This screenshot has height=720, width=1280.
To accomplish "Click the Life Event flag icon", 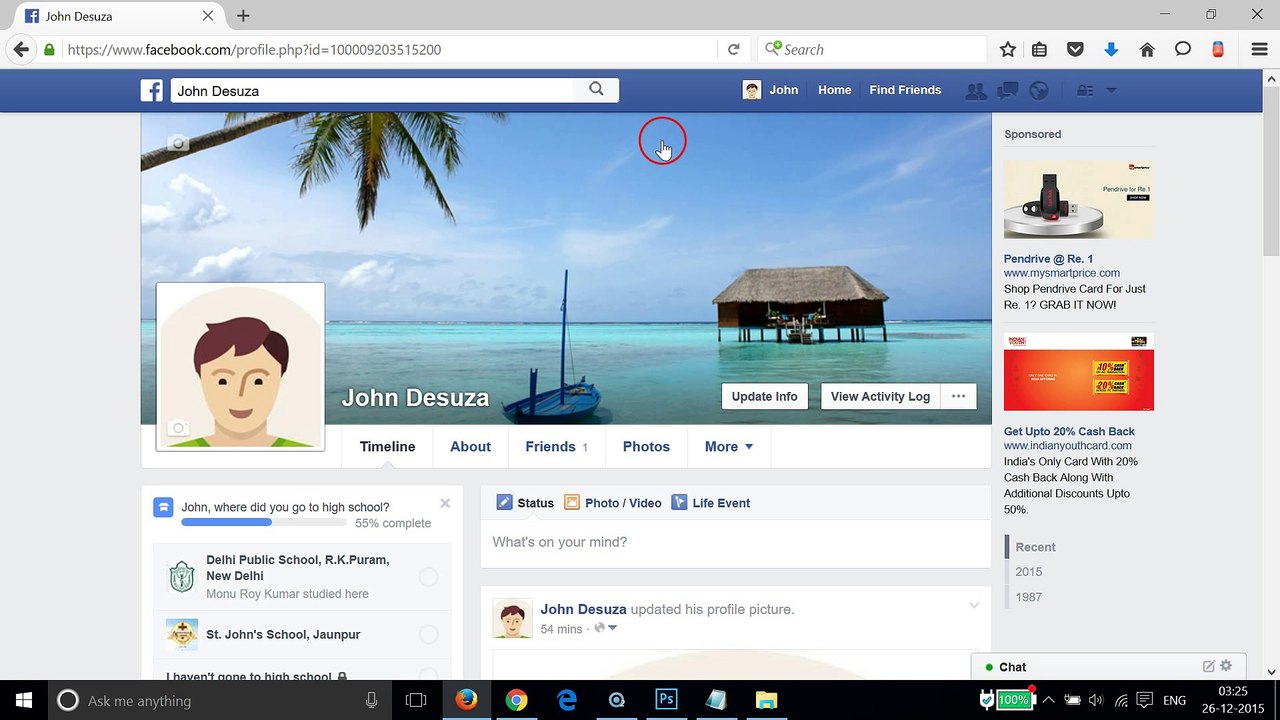I will (679, 503).
